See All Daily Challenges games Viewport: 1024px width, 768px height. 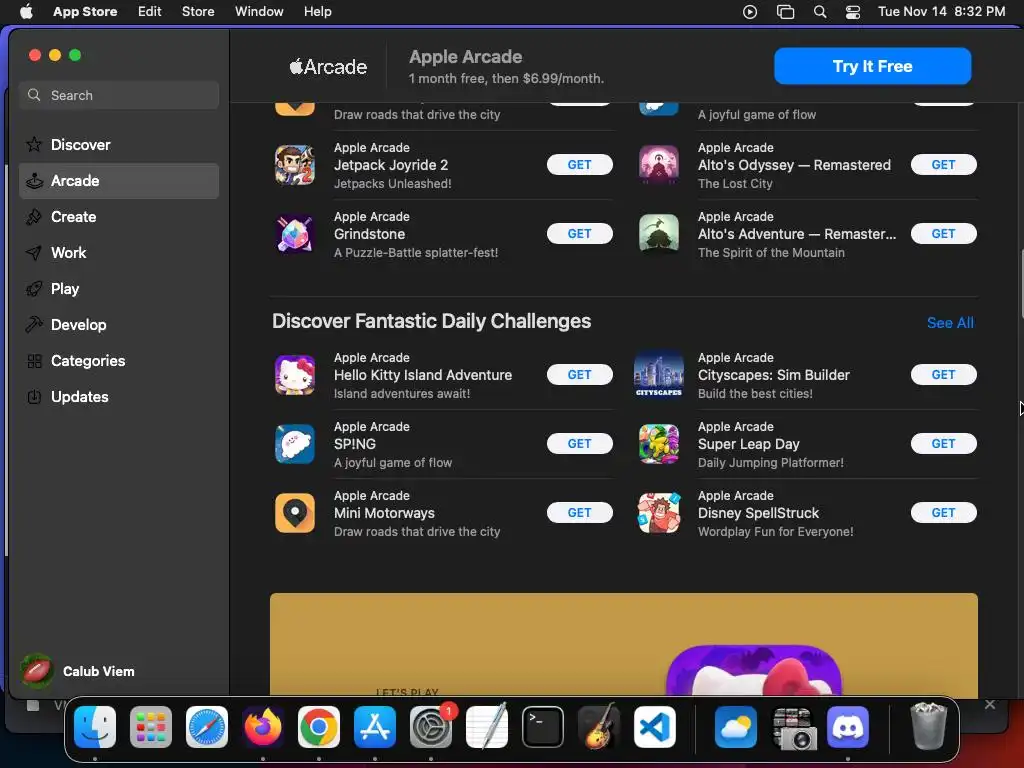click(x=950, y=323)
